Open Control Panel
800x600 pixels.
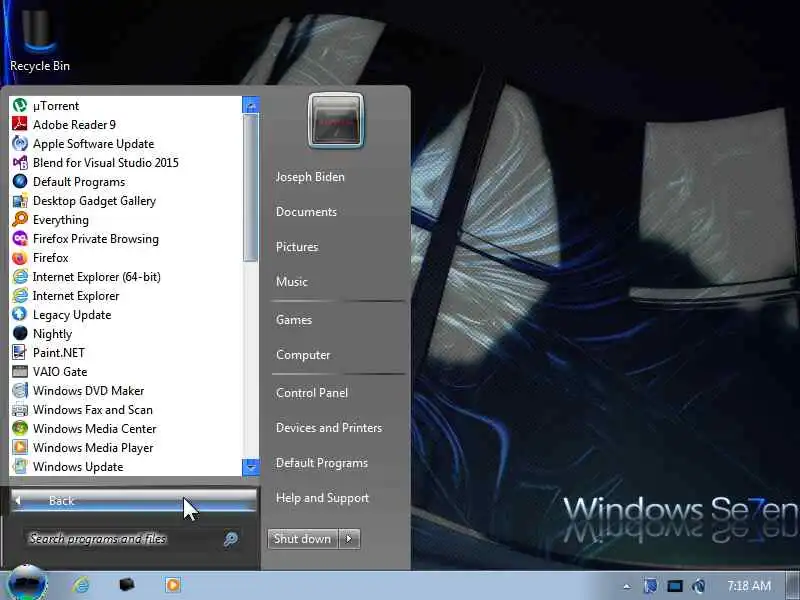(312, 393)
